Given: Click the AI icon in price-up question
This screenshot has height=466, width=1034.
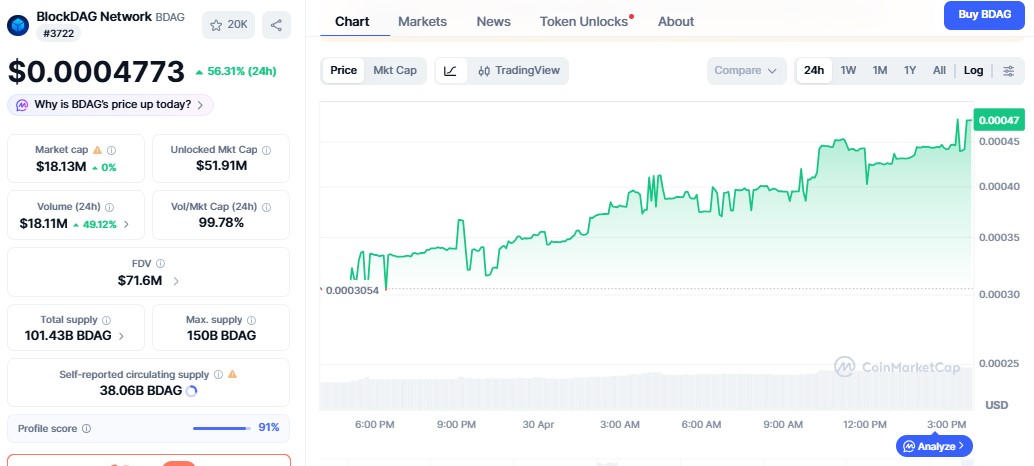Looking at the screenshot, I should coord(22,105).
